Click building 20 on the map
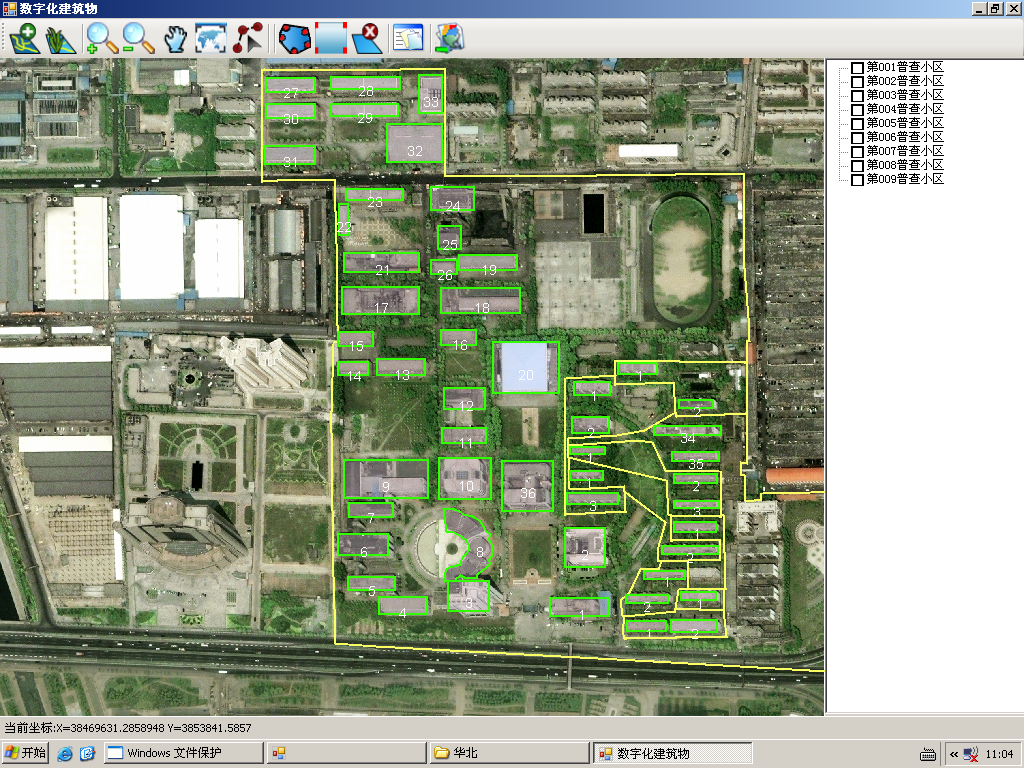This screenshot has width=1024, height=768. [525, 368]
